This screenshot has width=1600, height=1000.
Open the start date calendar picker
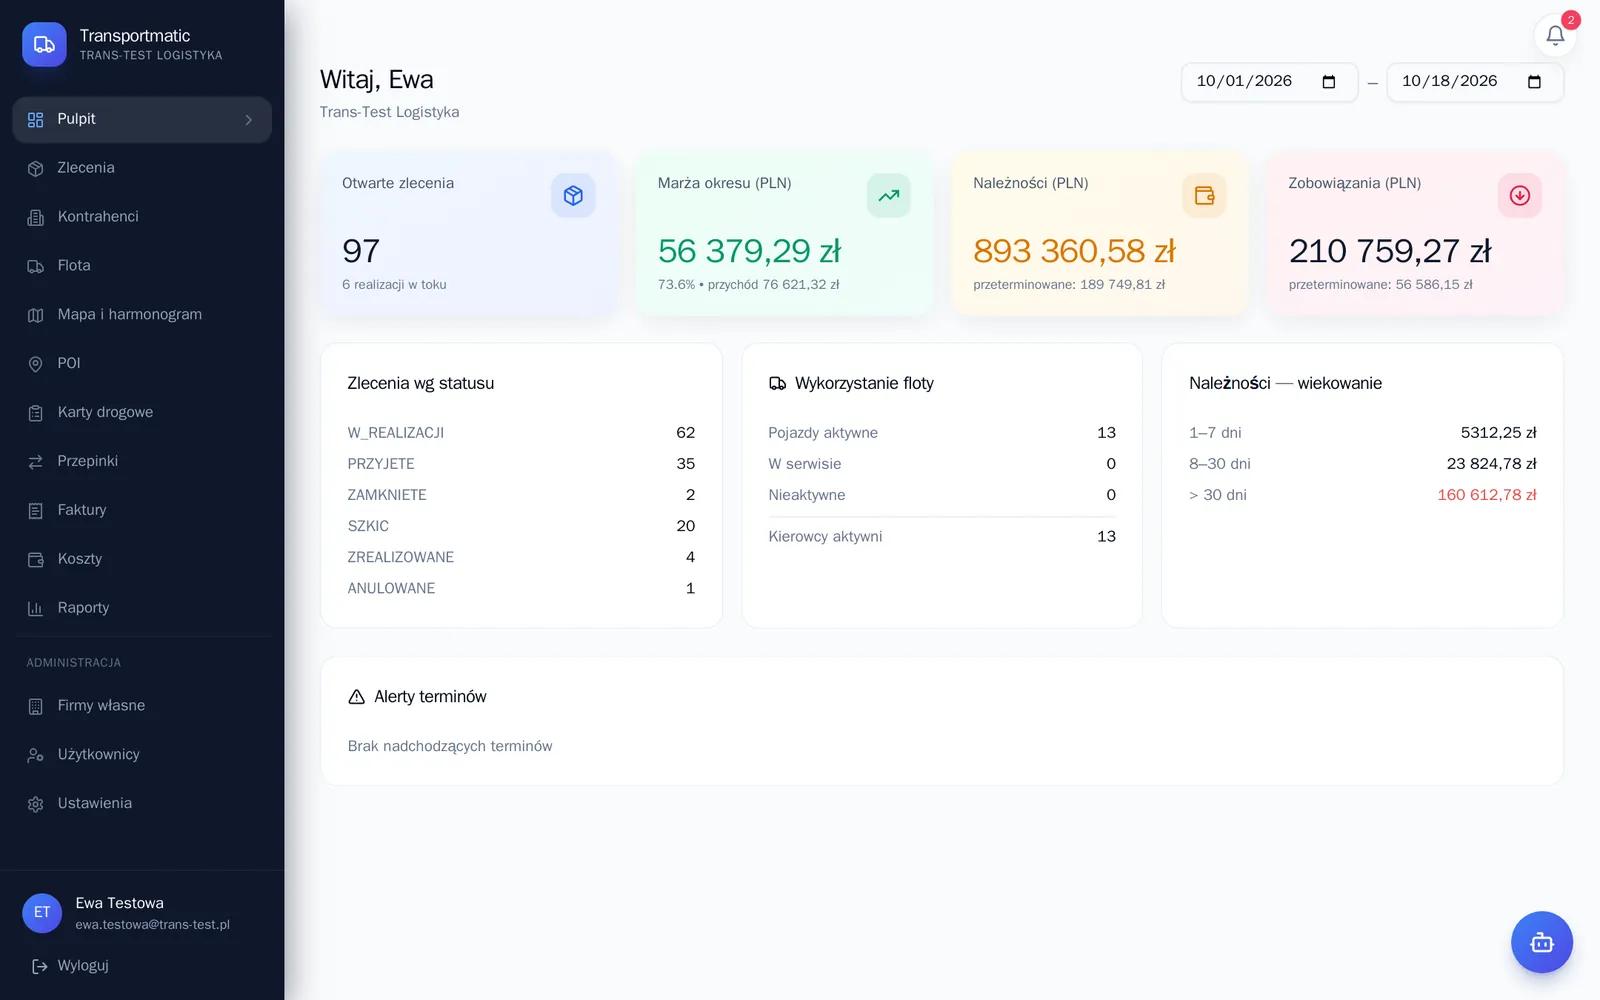point(1329,82)
